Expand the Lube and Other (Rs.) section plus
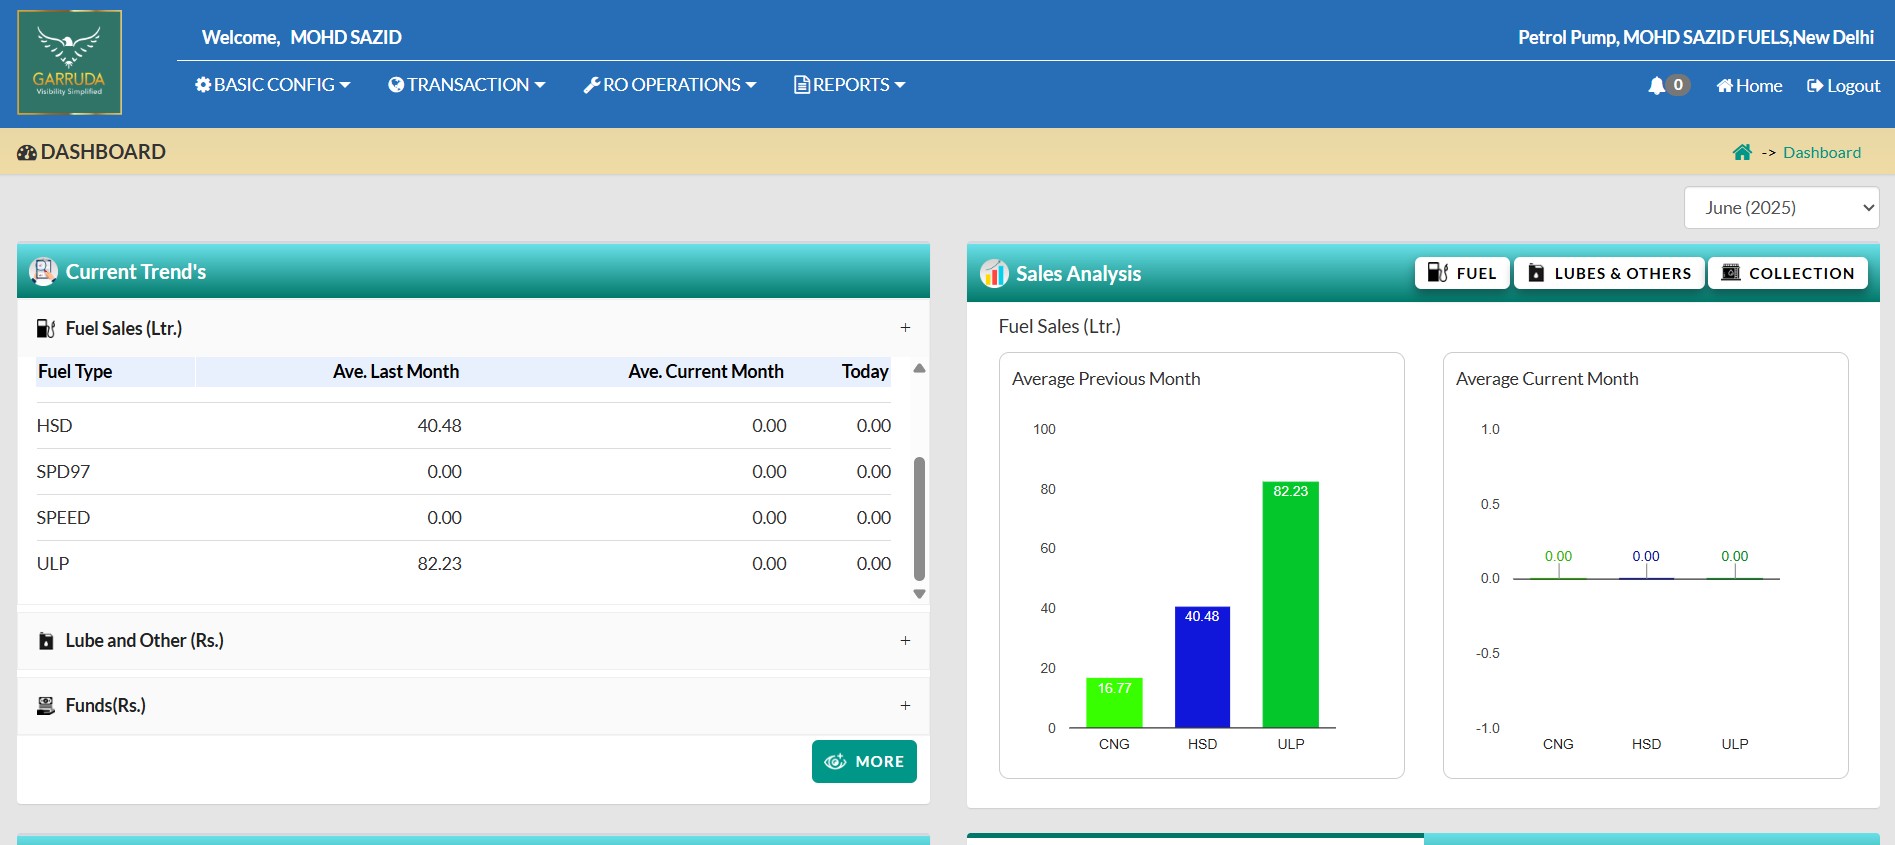Viewport: 1895px width, 845px height. [905, 641]
